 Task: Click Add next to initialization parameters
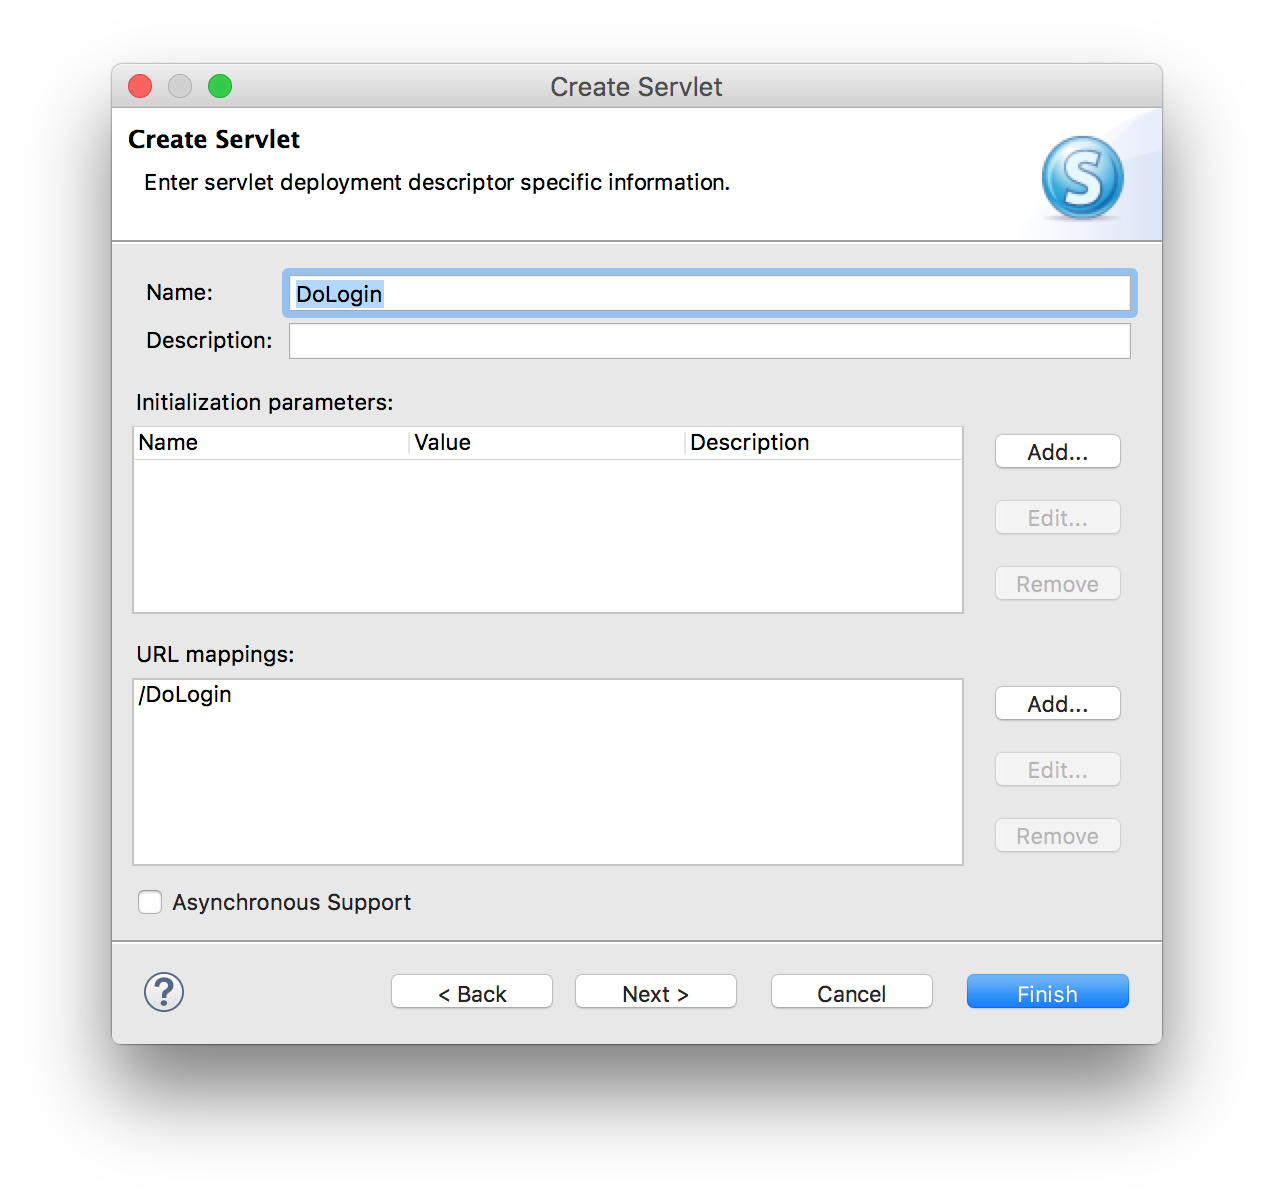pos(1057,451)
